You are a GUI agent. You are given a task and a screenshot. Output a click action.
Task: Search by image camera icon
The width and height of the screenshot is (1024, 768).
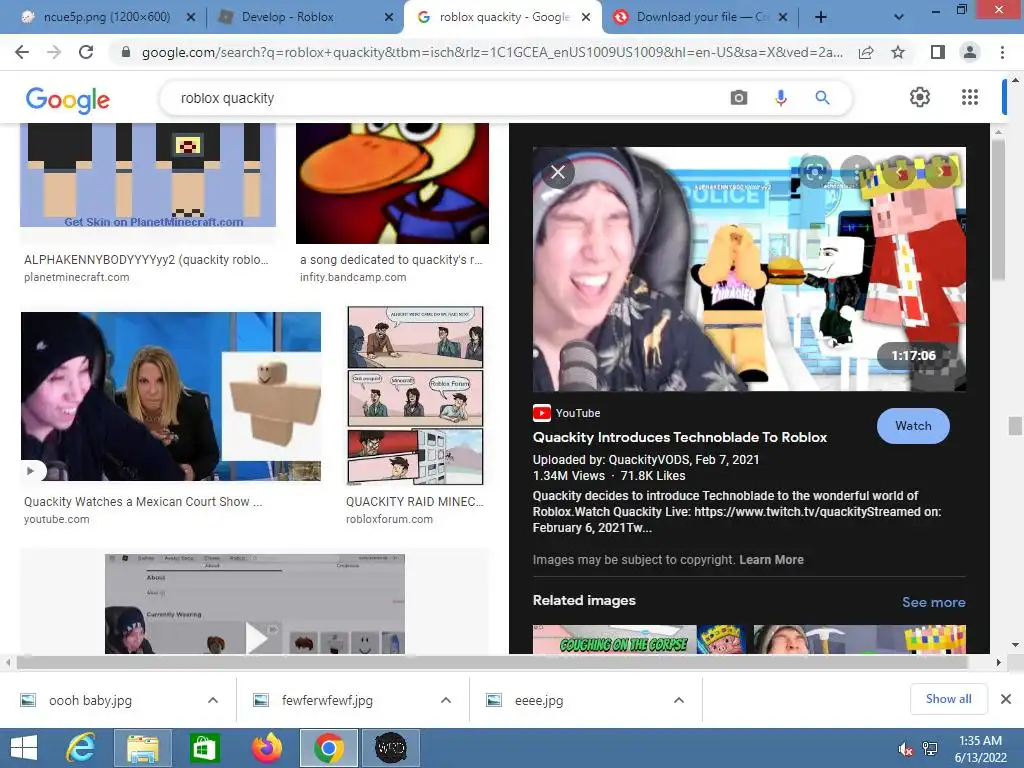pos(739,98)
